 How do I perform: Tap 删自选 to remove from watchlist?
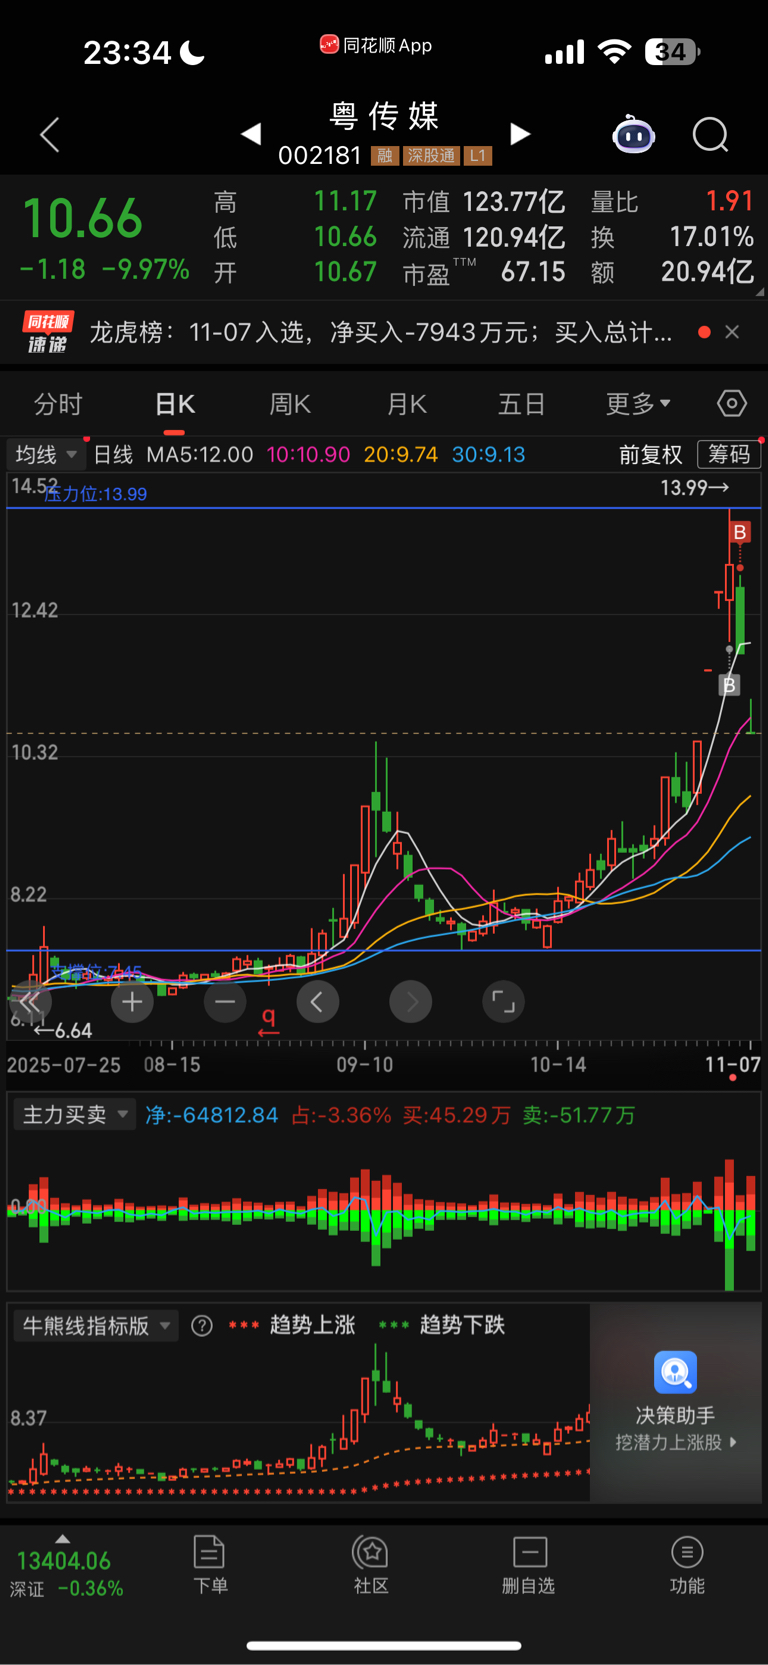click(529, 1565)
